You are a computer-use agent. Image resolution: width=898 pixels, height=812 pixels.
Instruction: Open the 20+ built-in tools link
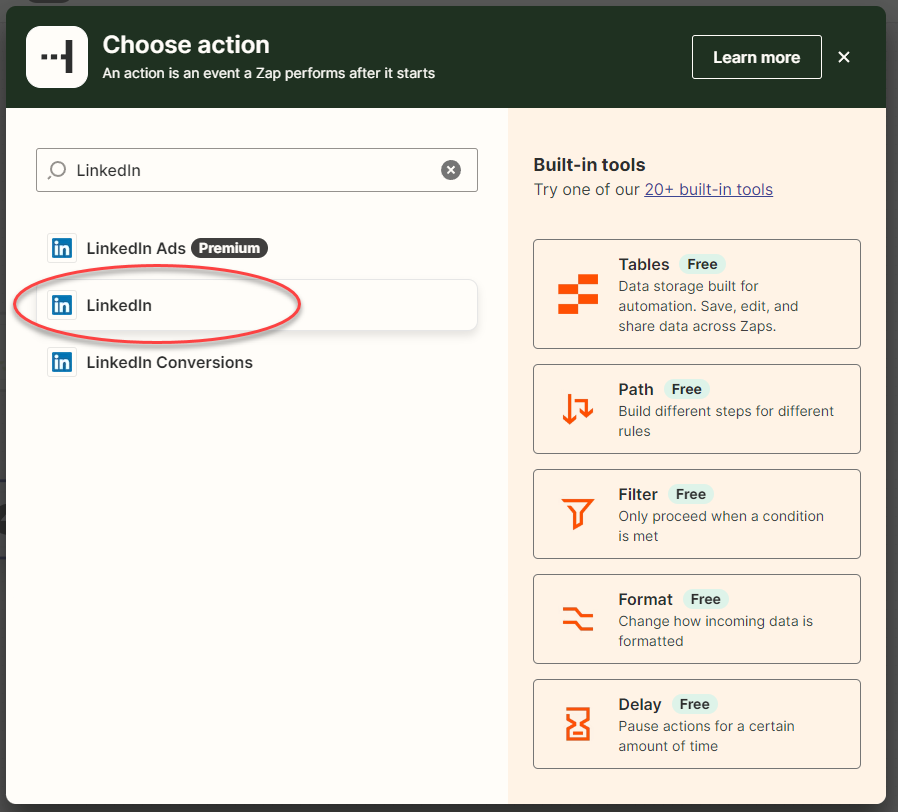(708, 190)
